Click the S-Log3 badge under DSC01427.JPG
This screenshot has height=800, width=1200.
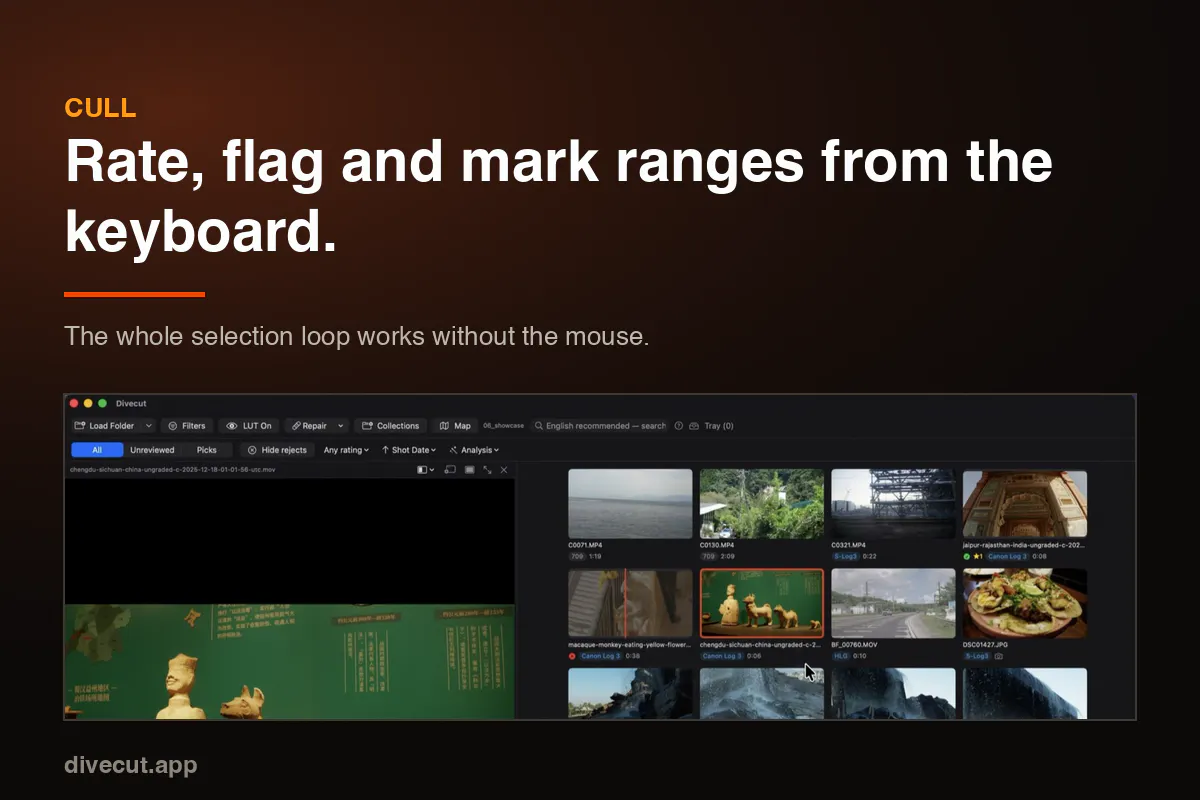[x=977, y=656]
